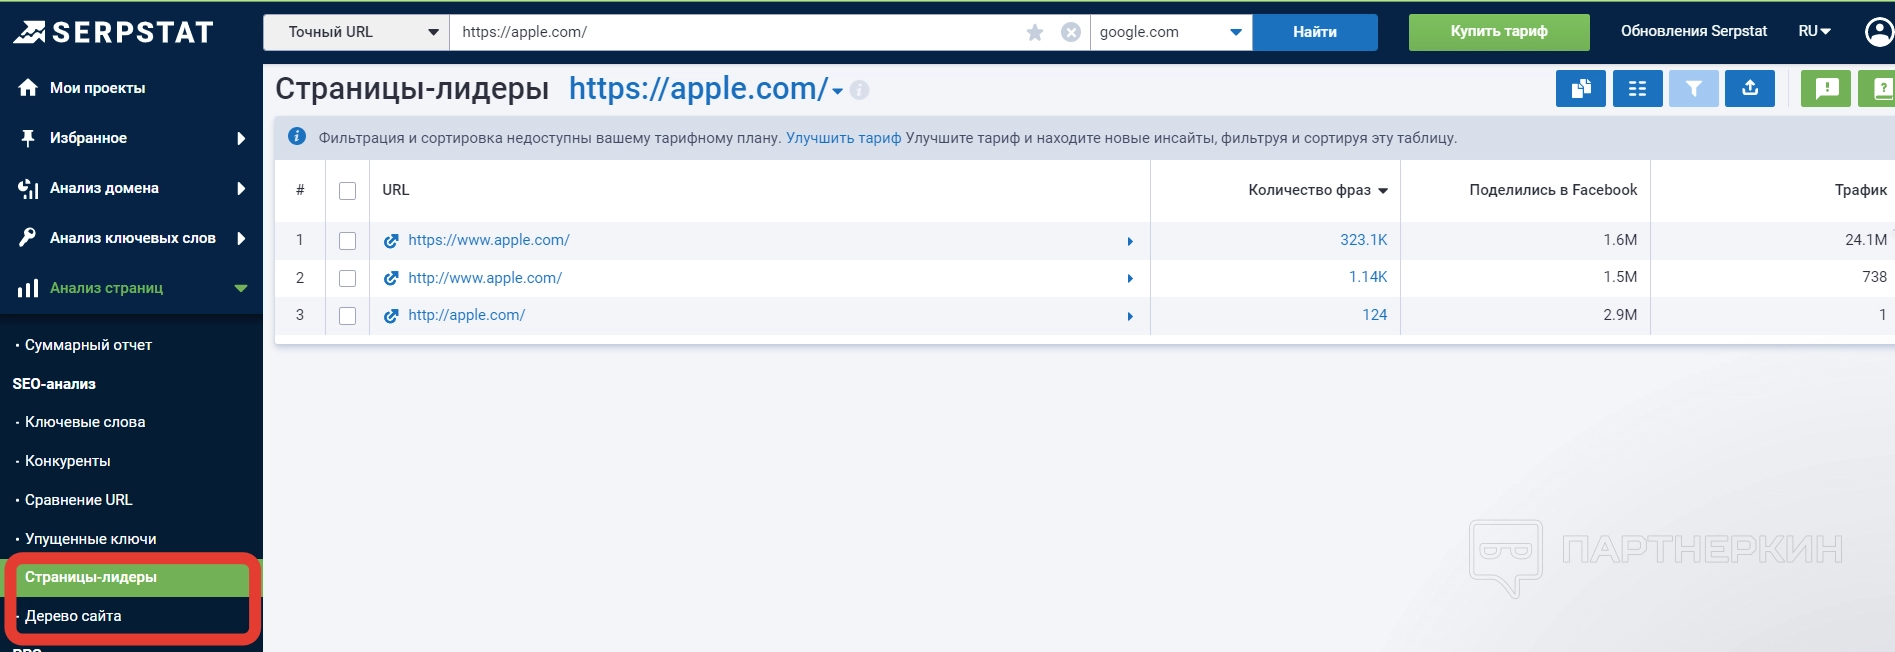1895x652 pixels.
Task: Open the https://www.apple.com/ URL link
Action: pyautogui.click(x=489, y=240)
